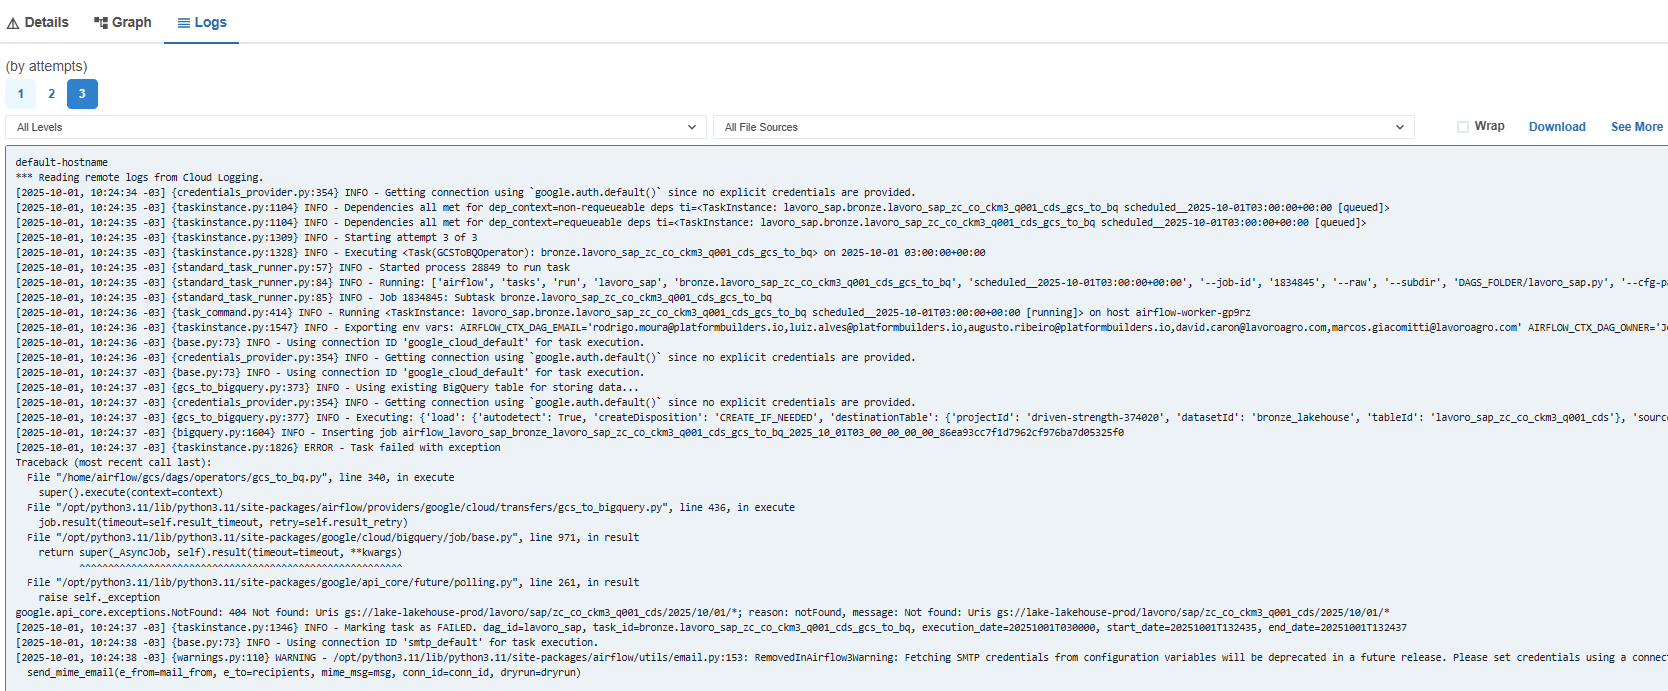Click the 'Job 1834845: Subtask' log line

[x=394, y=297]
